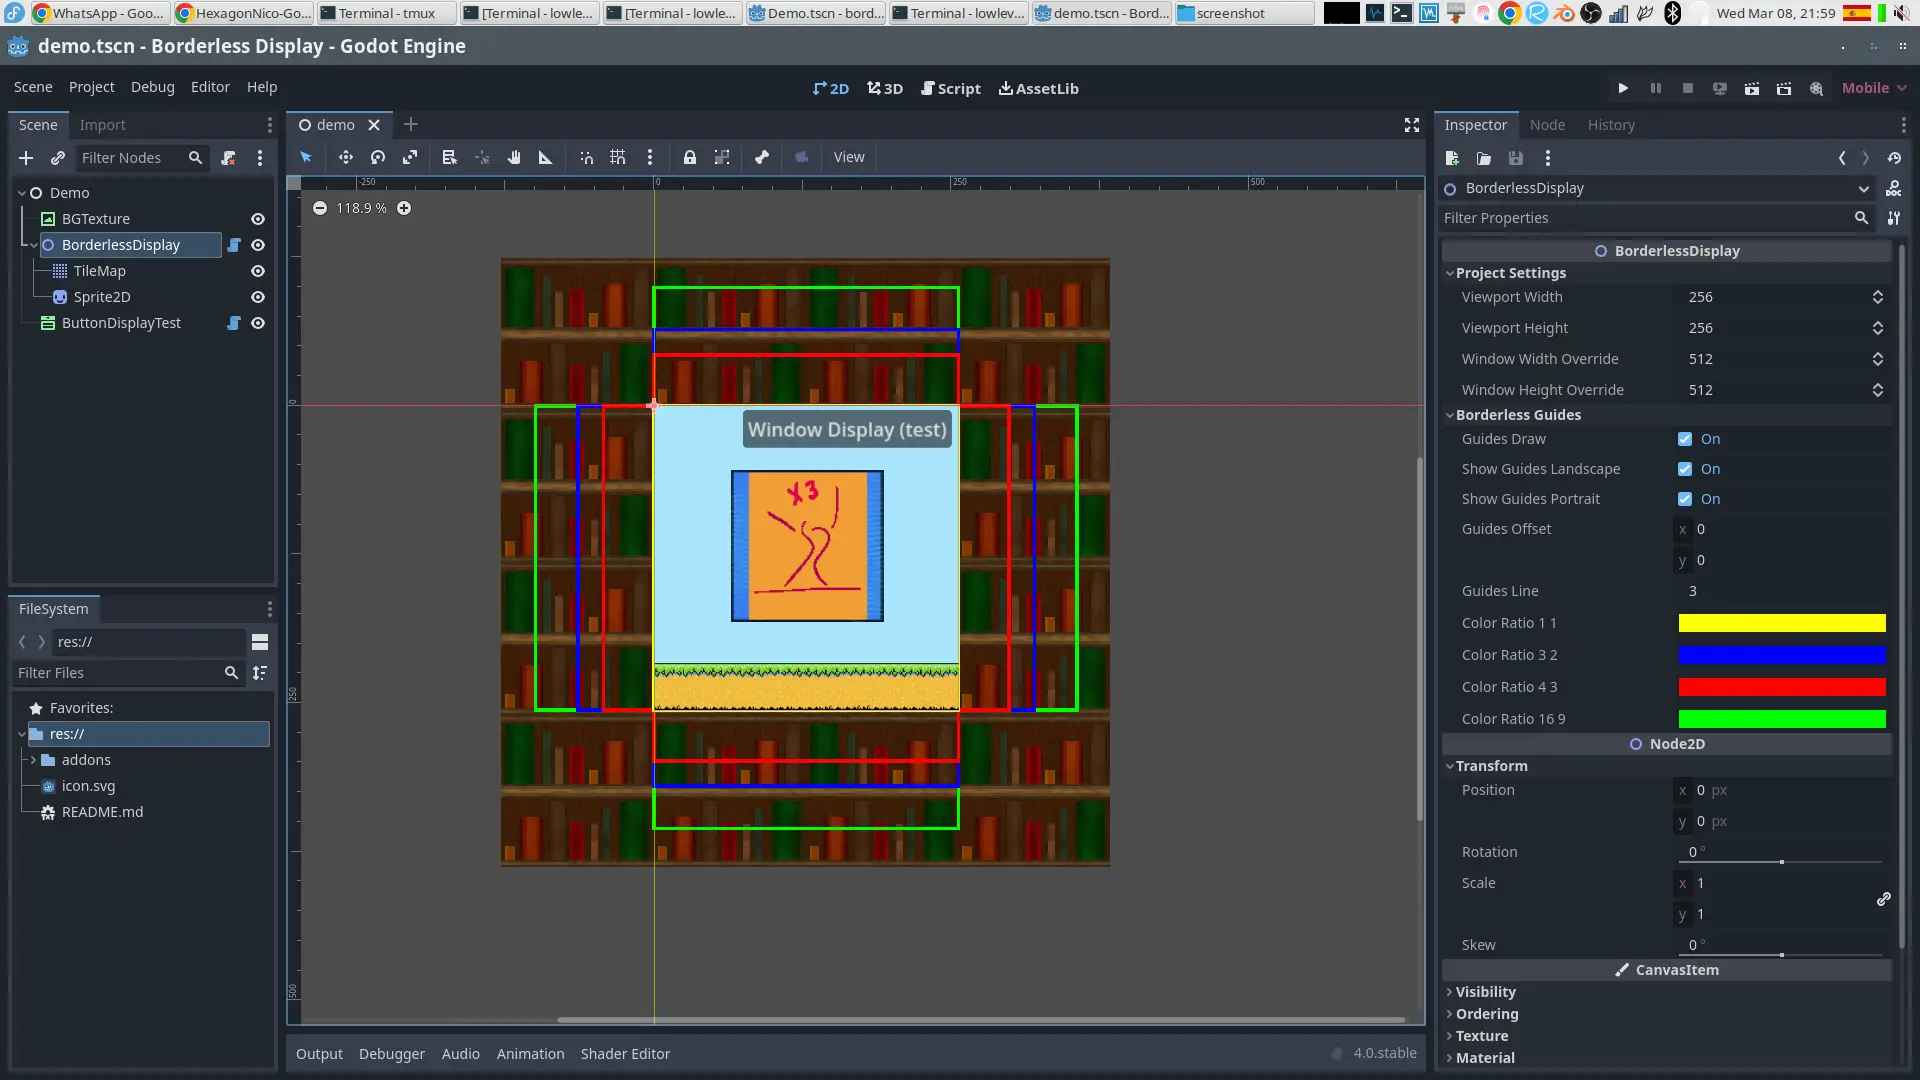Open Output bottom panel
This screenshot has width=1920, height=1080.
(x=319, y=1054)
